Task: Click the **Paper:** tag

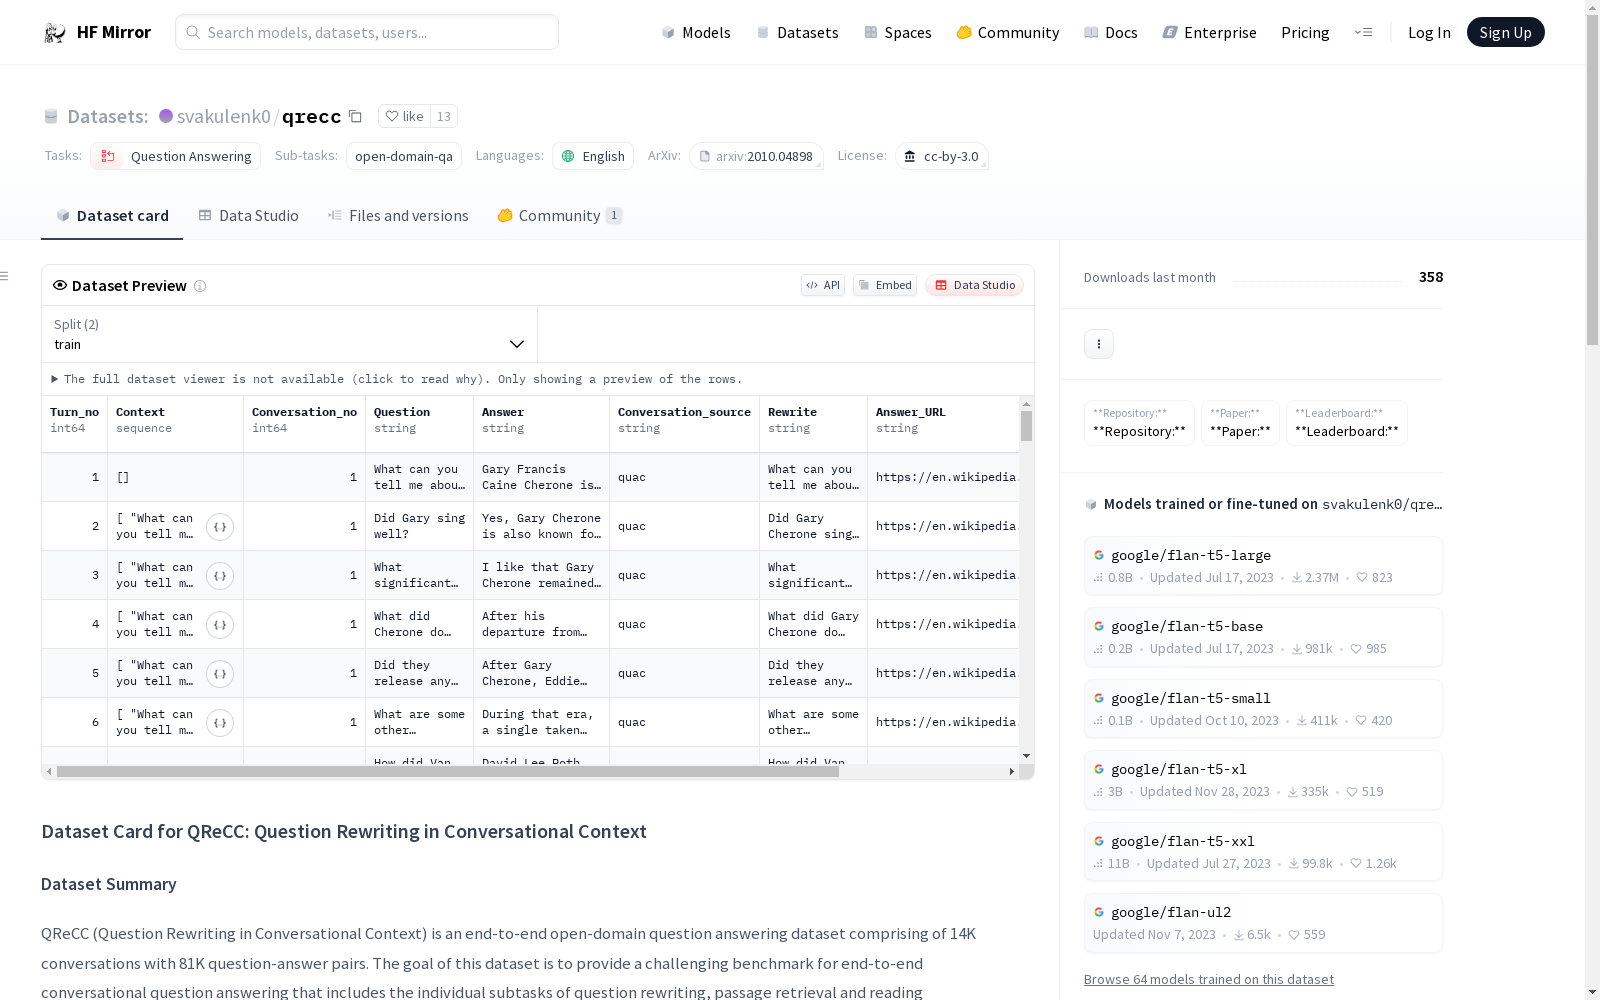Action: point(1240,423)
